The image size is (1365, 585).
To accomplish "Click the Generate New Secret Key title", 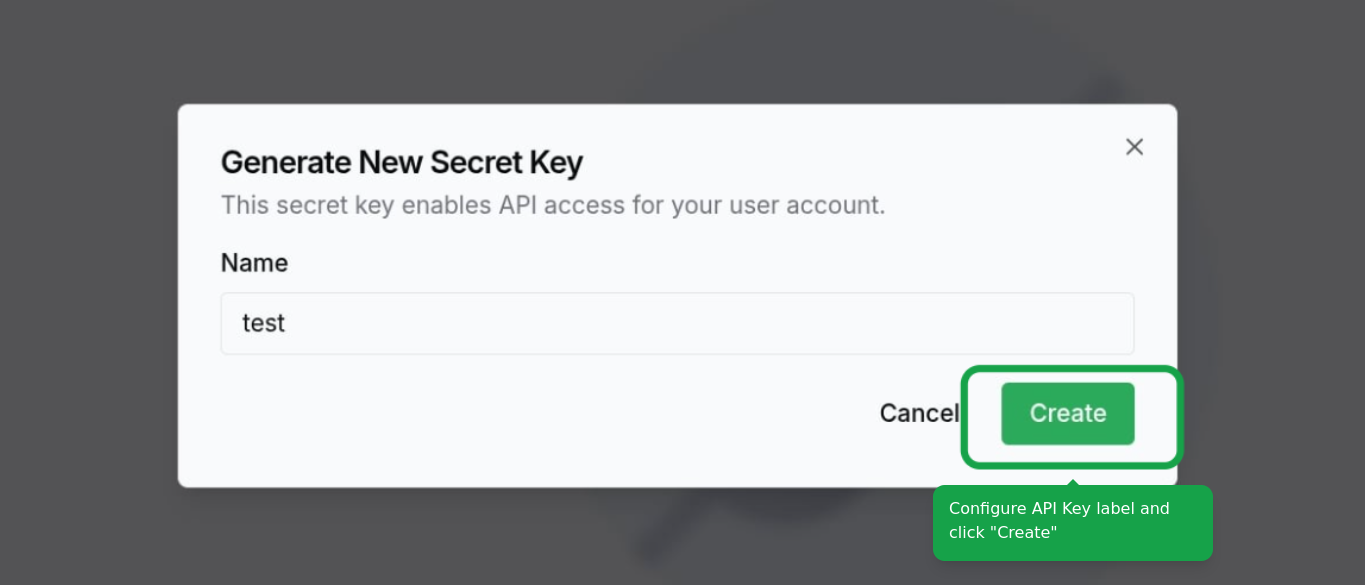I will [x=401, y=162].
